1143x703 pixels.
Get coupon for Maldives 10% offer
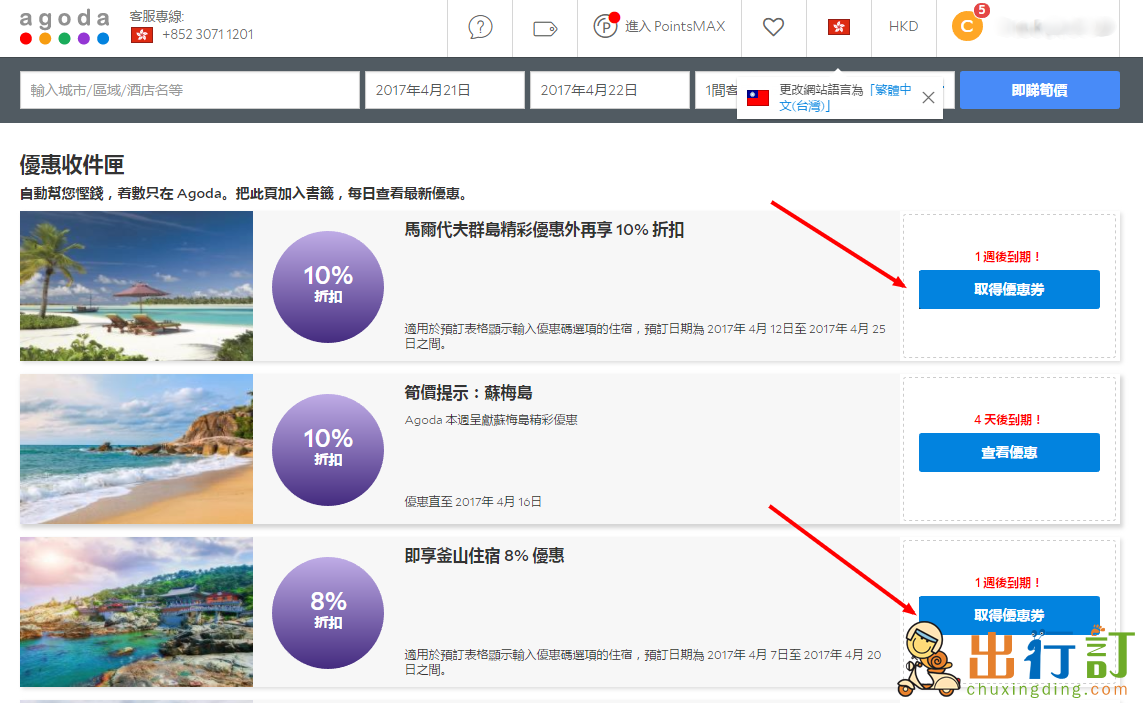tap(1009, 290)
